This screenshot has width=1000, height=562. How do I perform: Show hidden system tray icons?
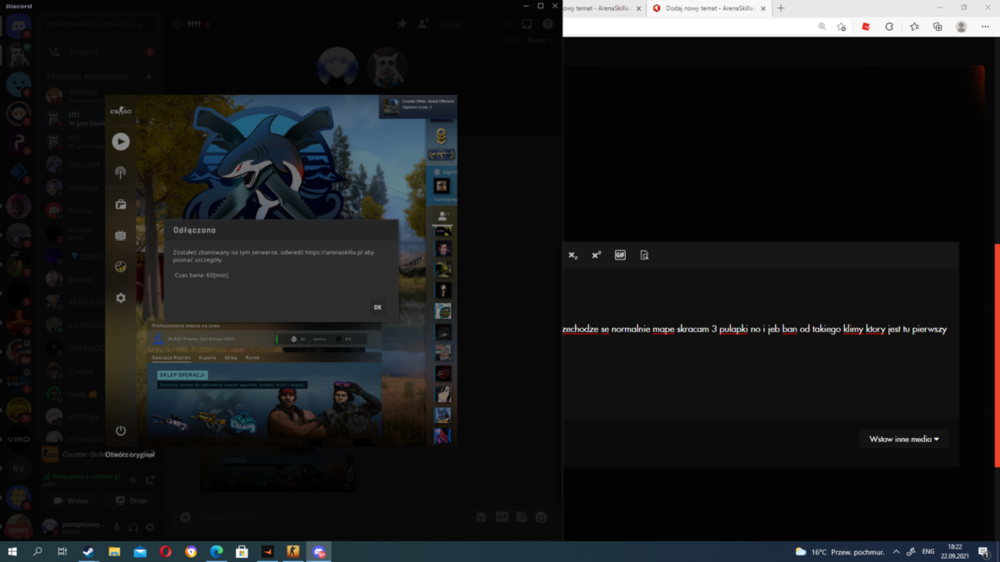pos(896,552)
